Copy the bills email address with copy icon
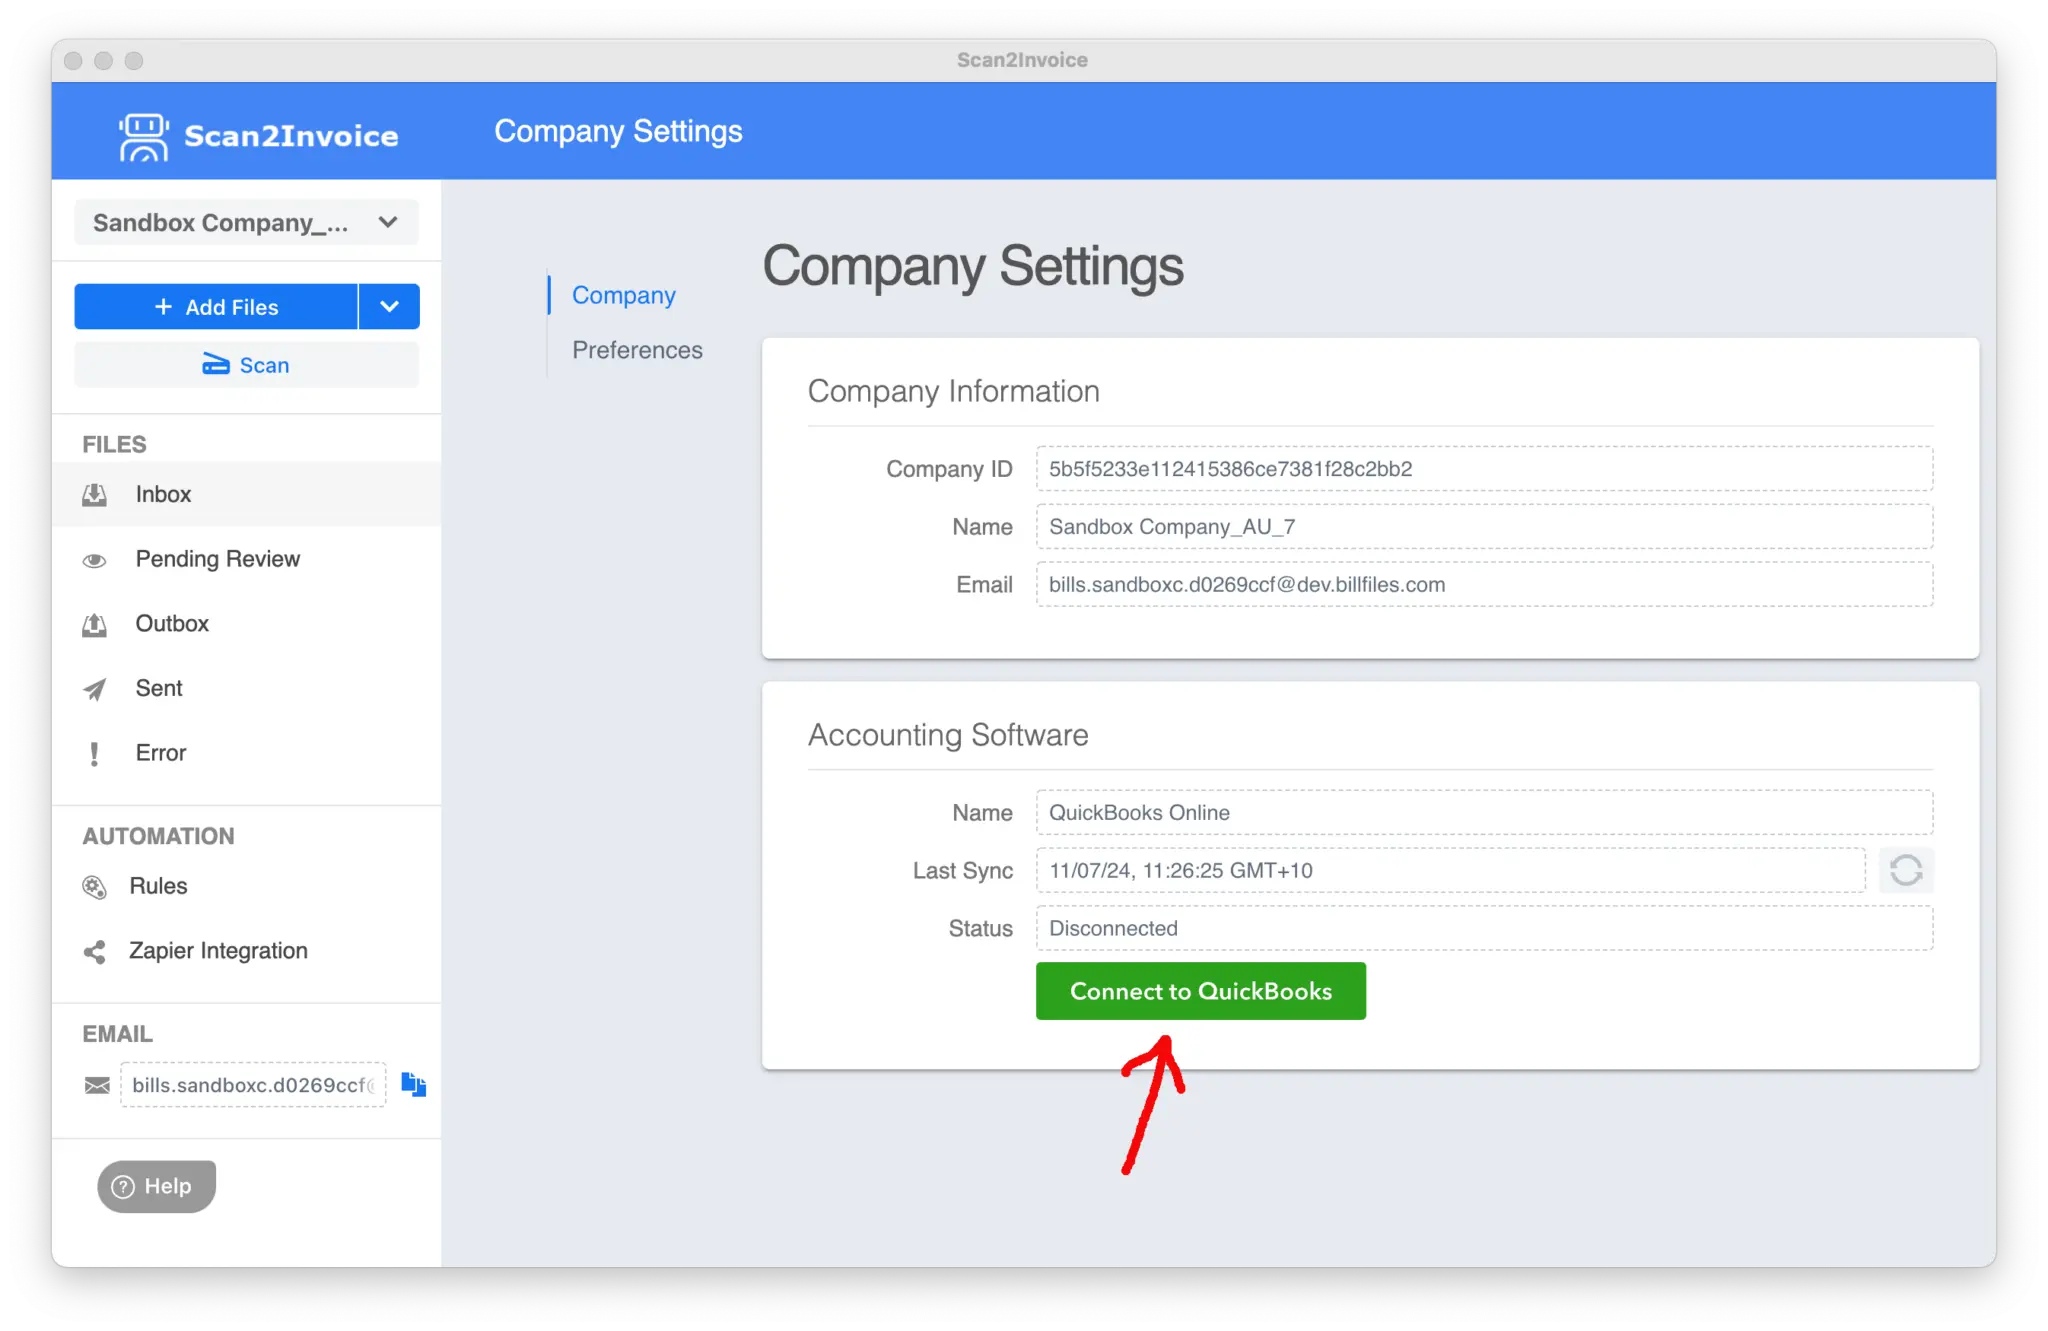 414,1085
